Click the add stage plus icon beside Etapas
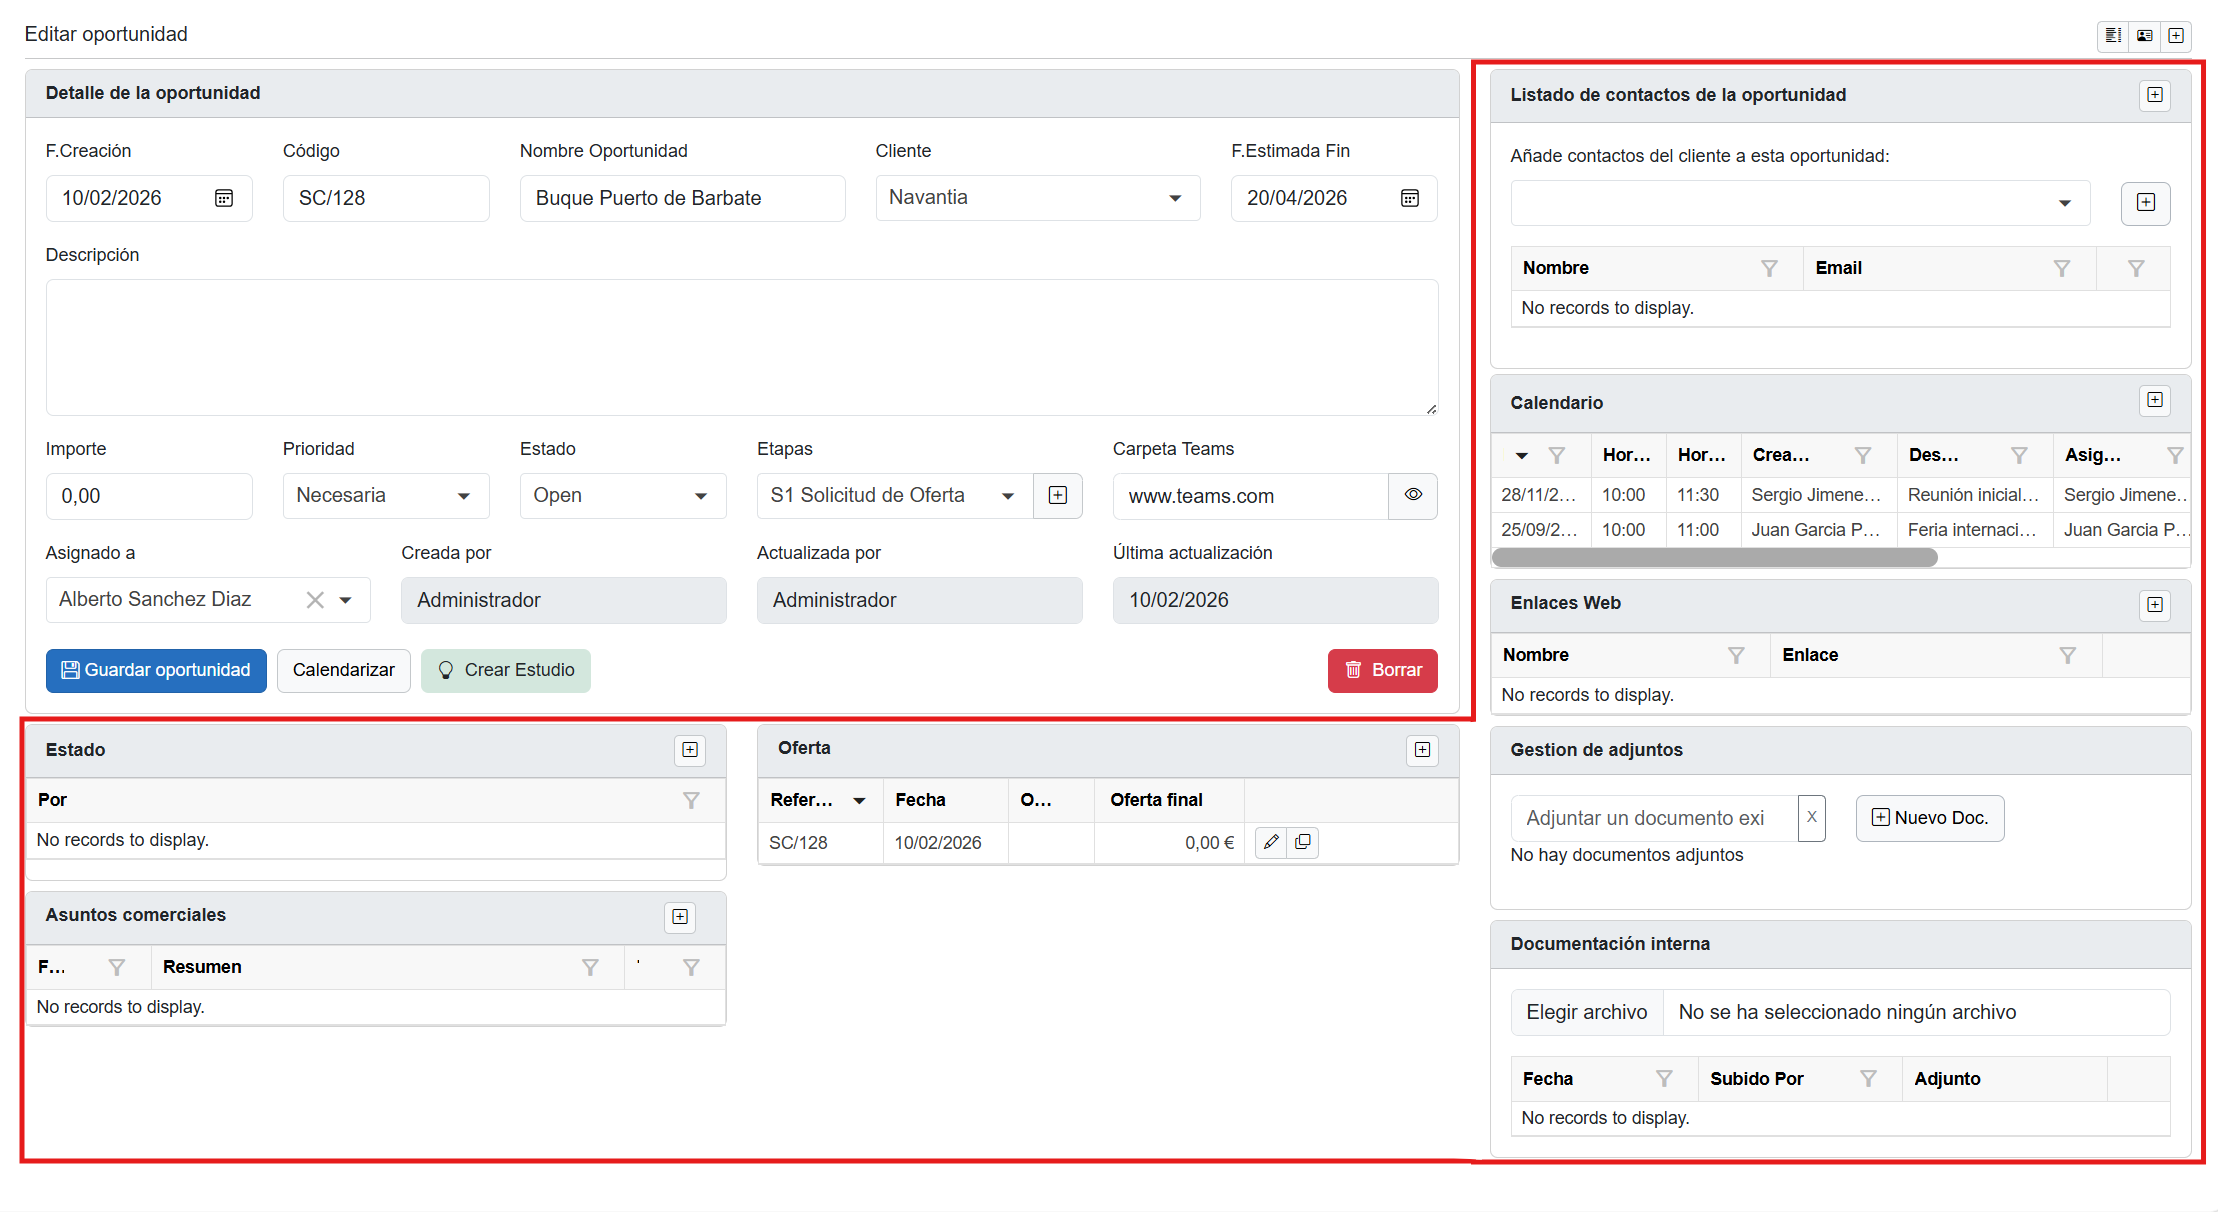The width and height of the screenshot is (2218, 1212). tap(1057, 496)
